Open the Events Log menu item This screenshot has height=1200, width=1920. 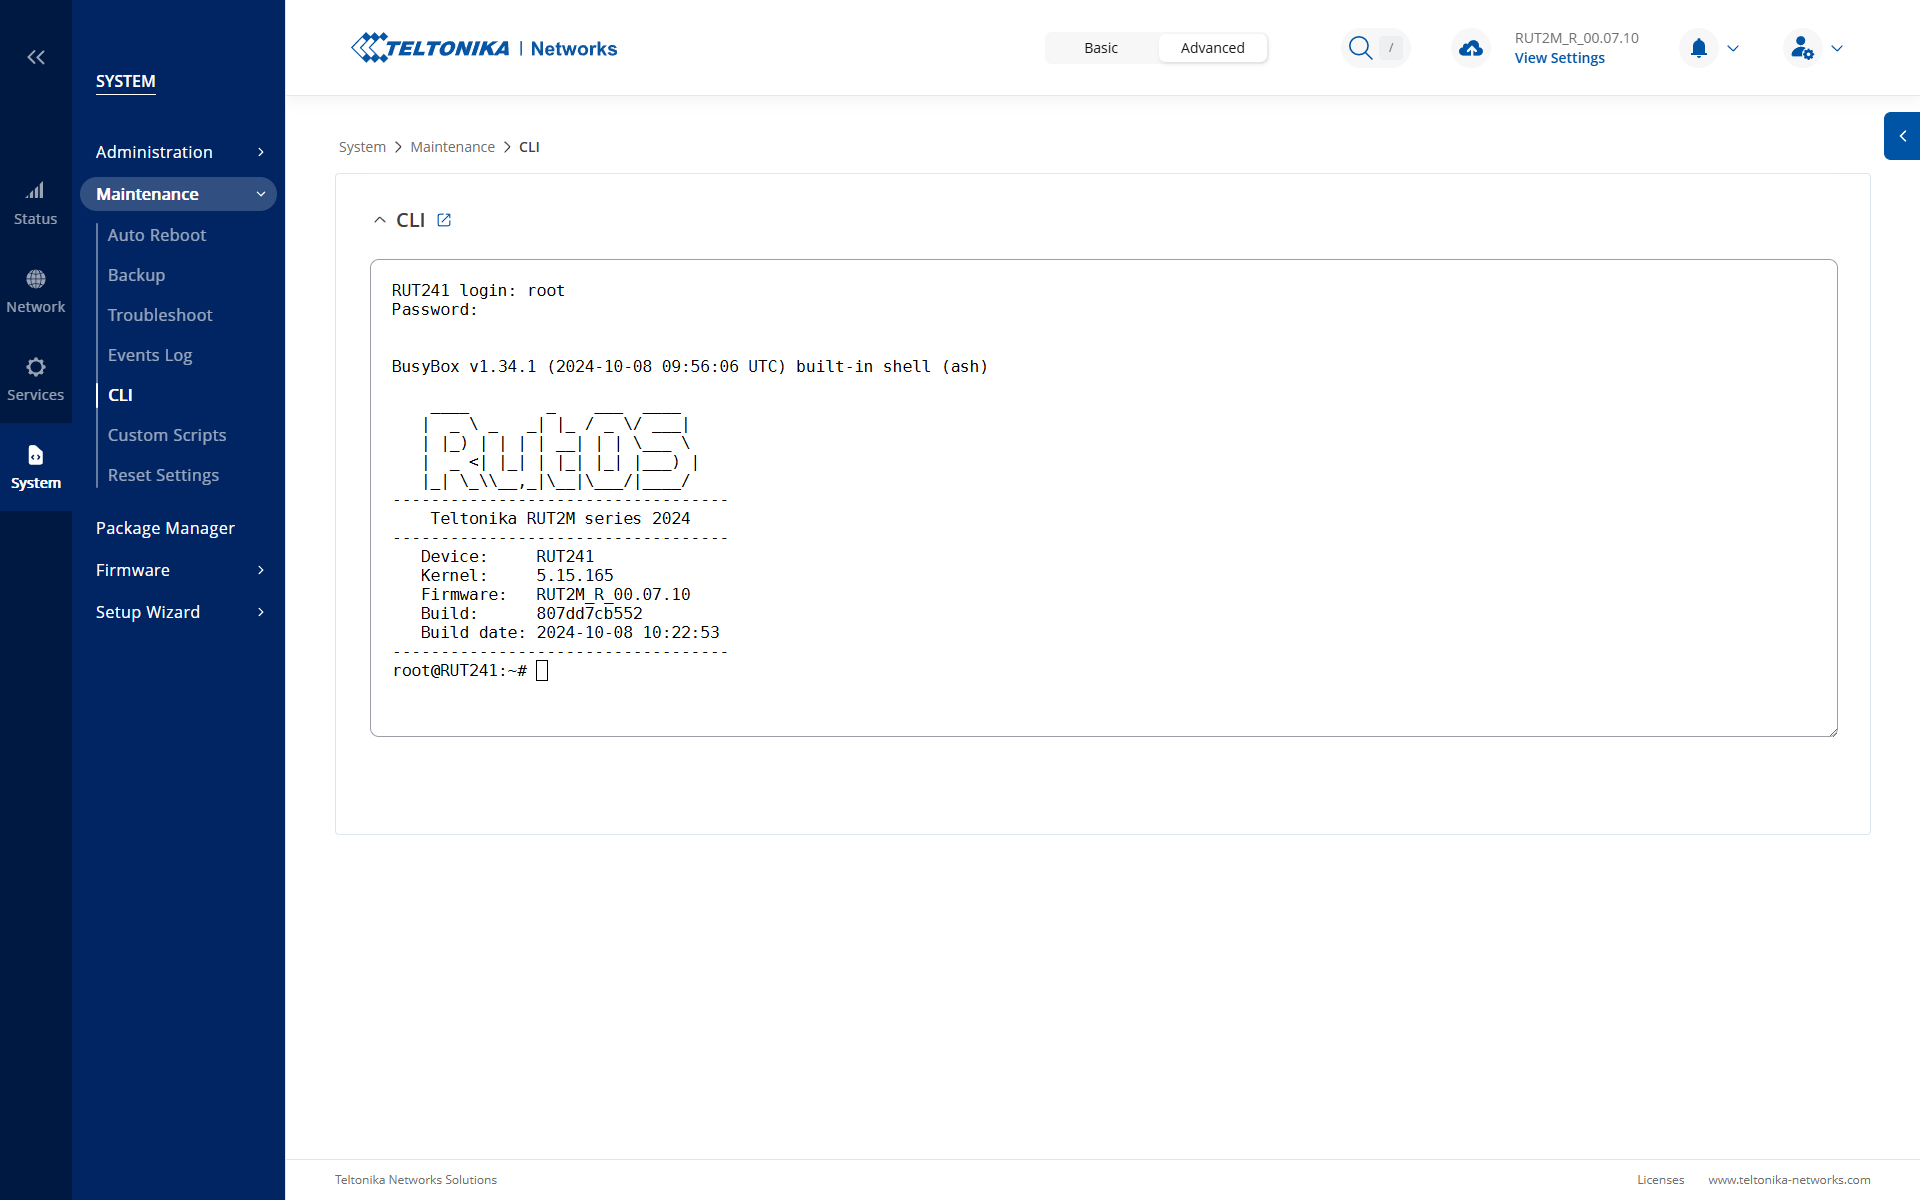click(150, 355)
